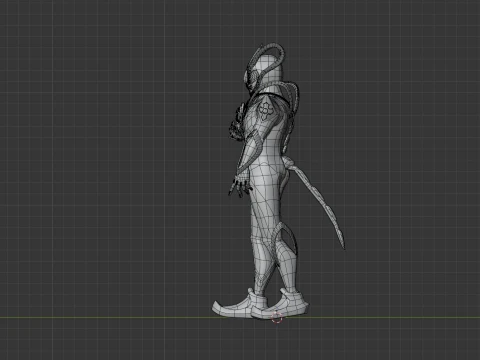Click the red-white 3D cursor at the feet
480x360 pixels.
(277, 318)
